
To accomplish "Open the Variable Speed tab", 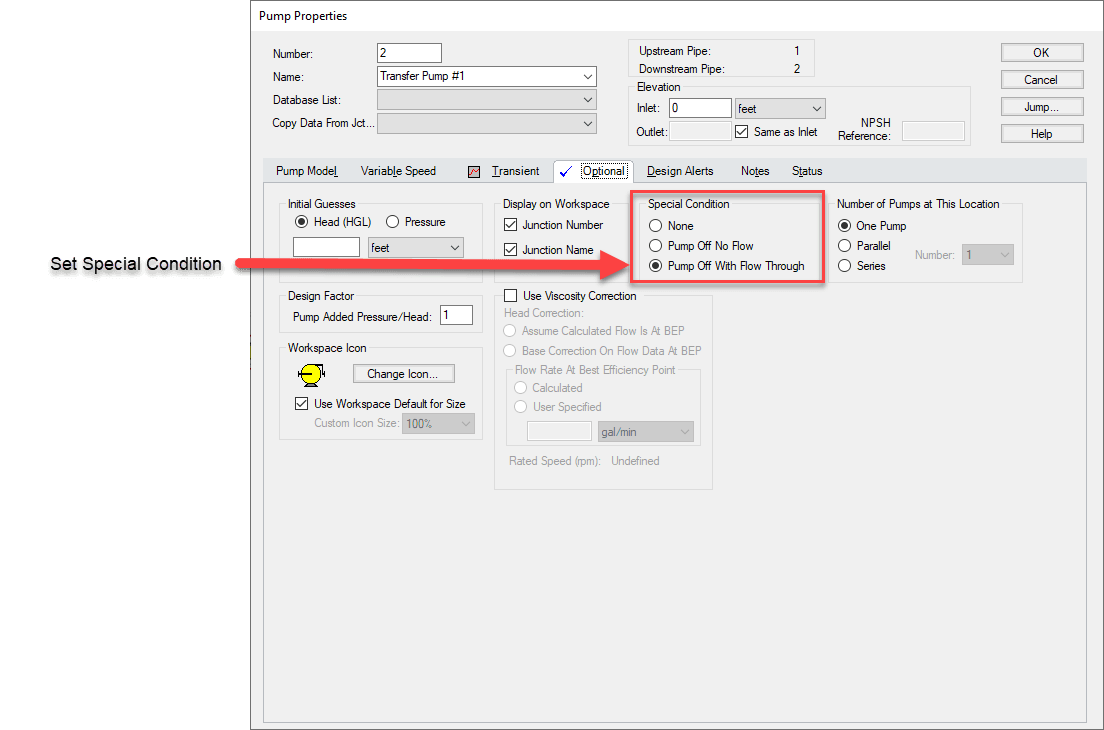I will (x=398, y=170).
